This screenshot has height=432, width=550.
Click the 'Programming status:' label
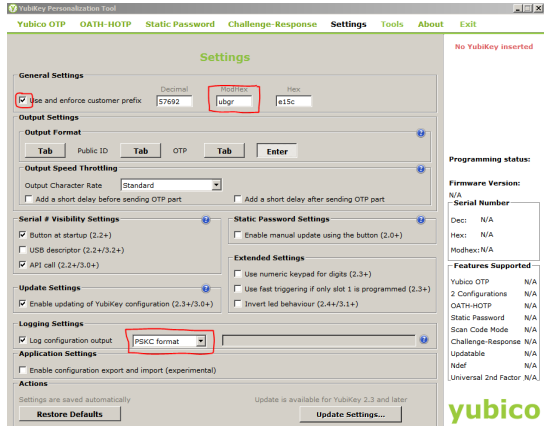(490, 160)
